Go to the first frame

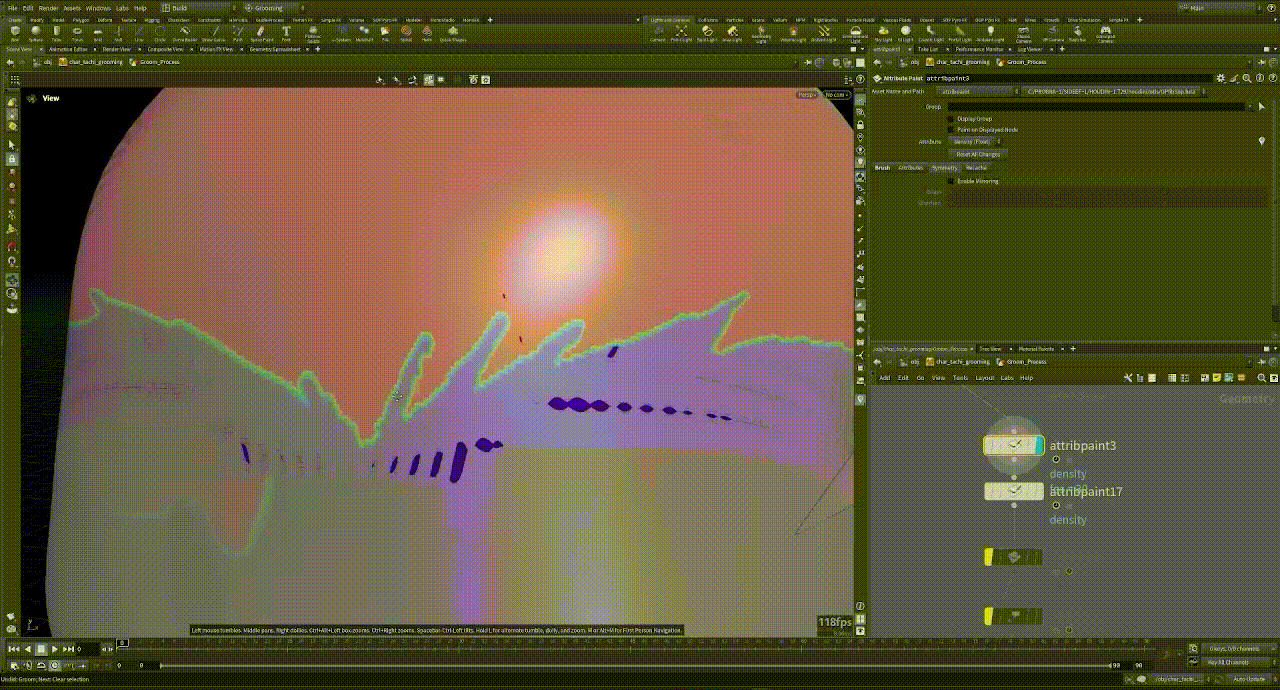pyautogui.click(x=14, y=649)
